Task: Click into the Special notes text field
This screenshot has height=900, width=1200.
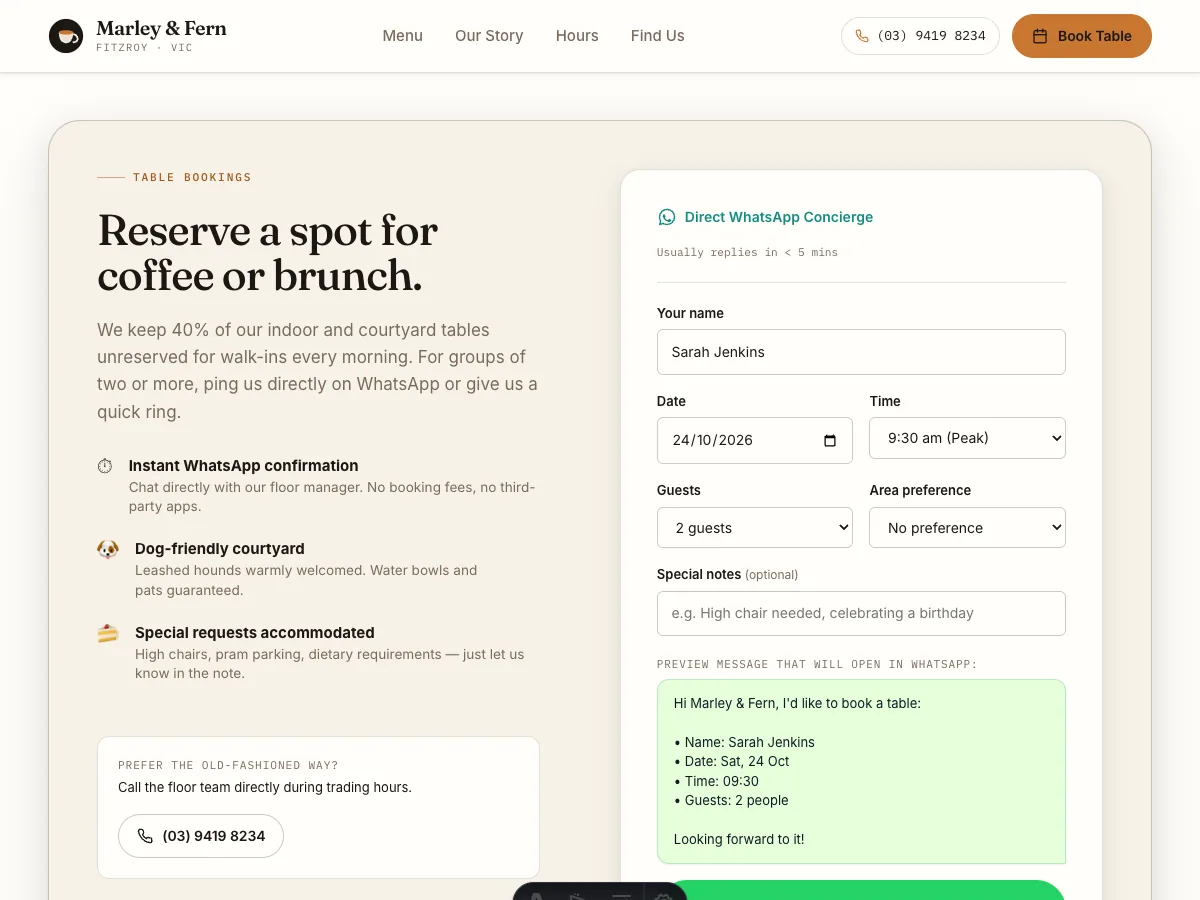Action: tap(861, 613)
